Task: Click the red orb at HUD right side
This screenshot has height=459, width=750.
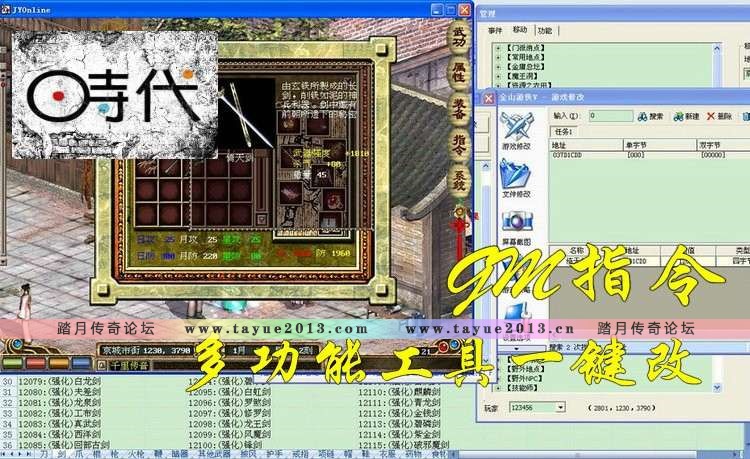Action: (x=443, y=346)
